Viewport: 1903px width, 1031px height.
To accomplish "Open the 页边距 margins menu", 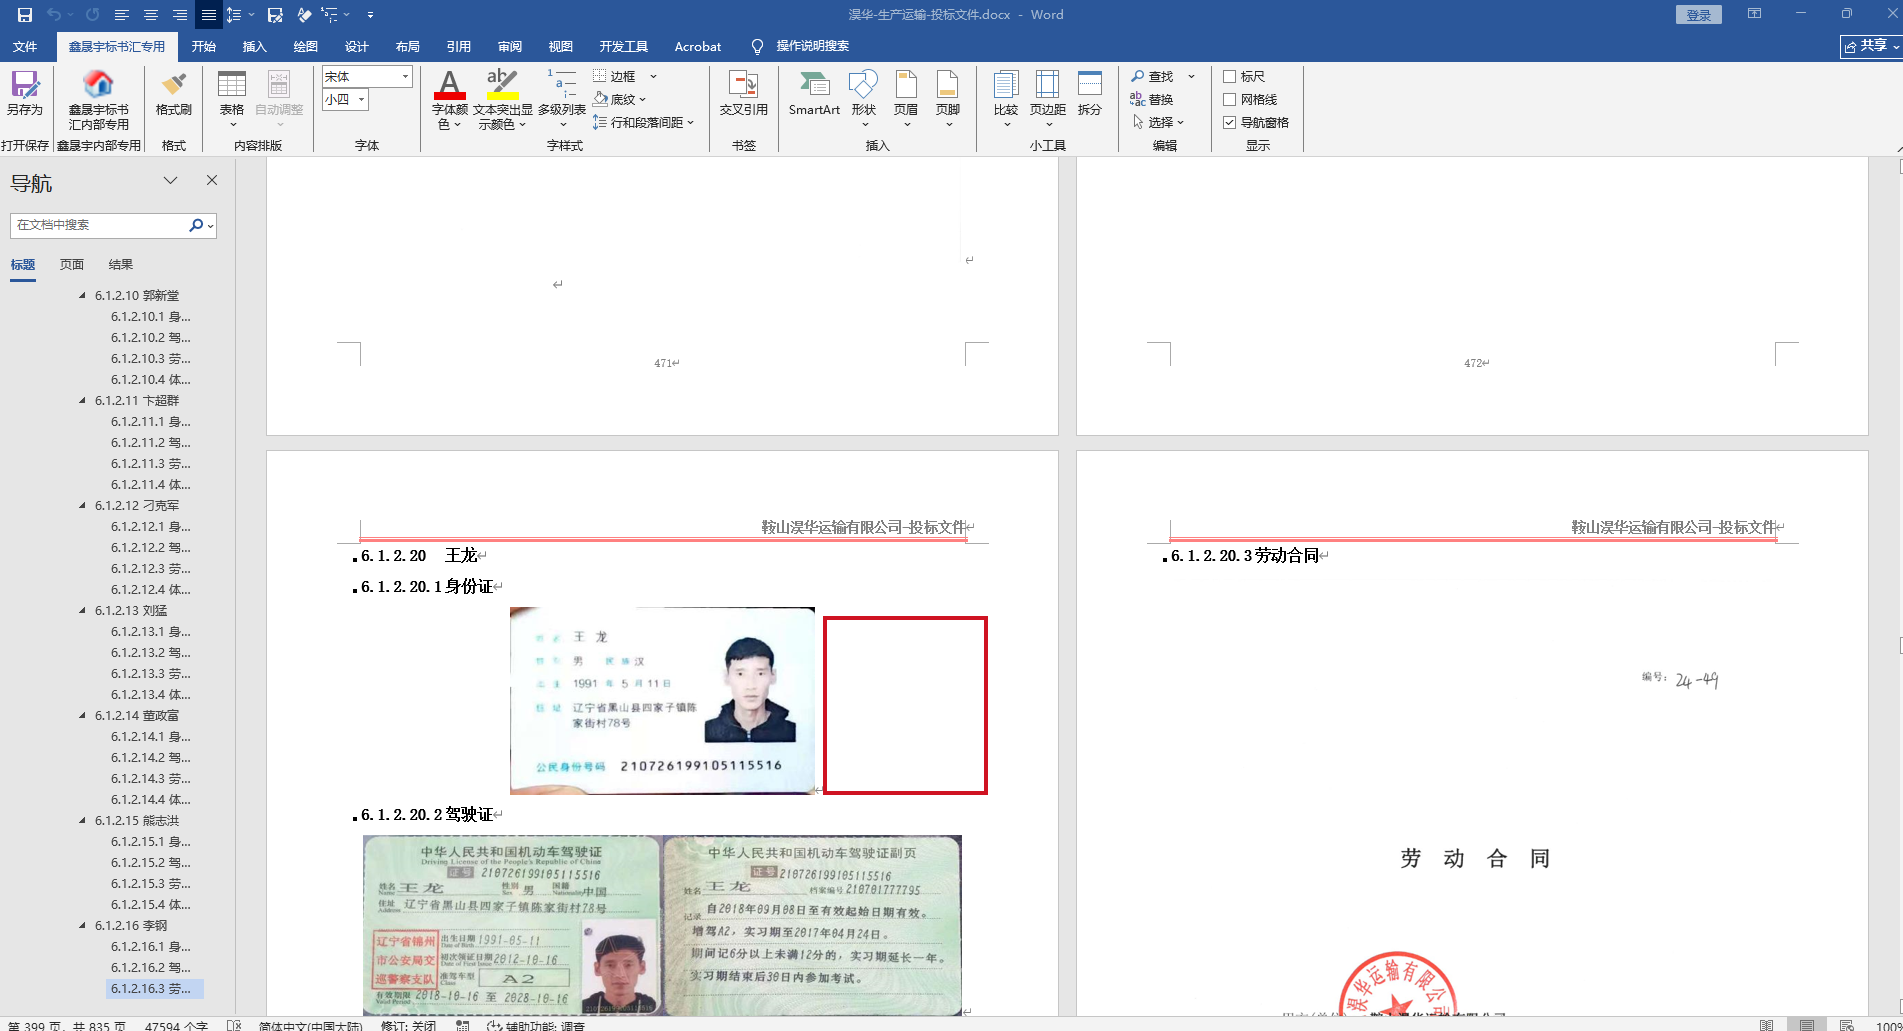I will [1048, 99].
